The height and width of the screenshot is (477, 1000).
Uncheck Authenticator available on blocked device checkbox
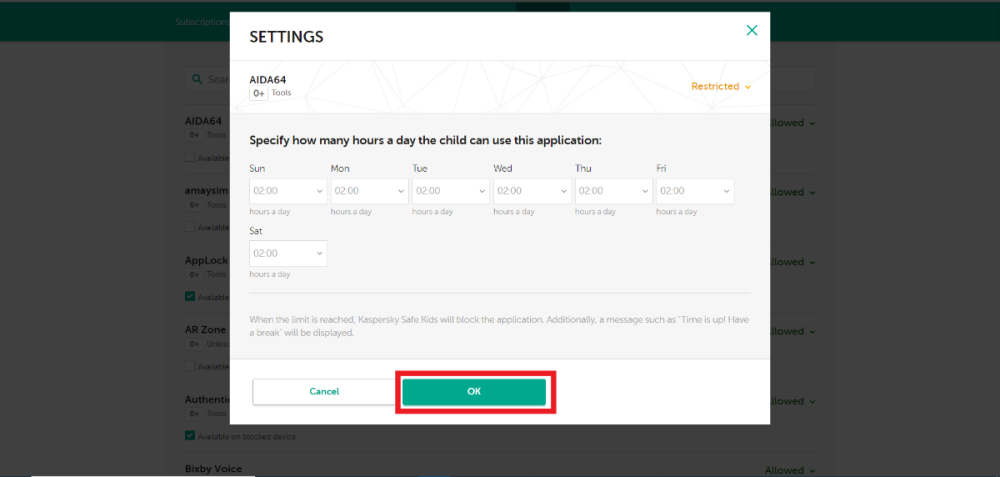[x=190, y=436]
